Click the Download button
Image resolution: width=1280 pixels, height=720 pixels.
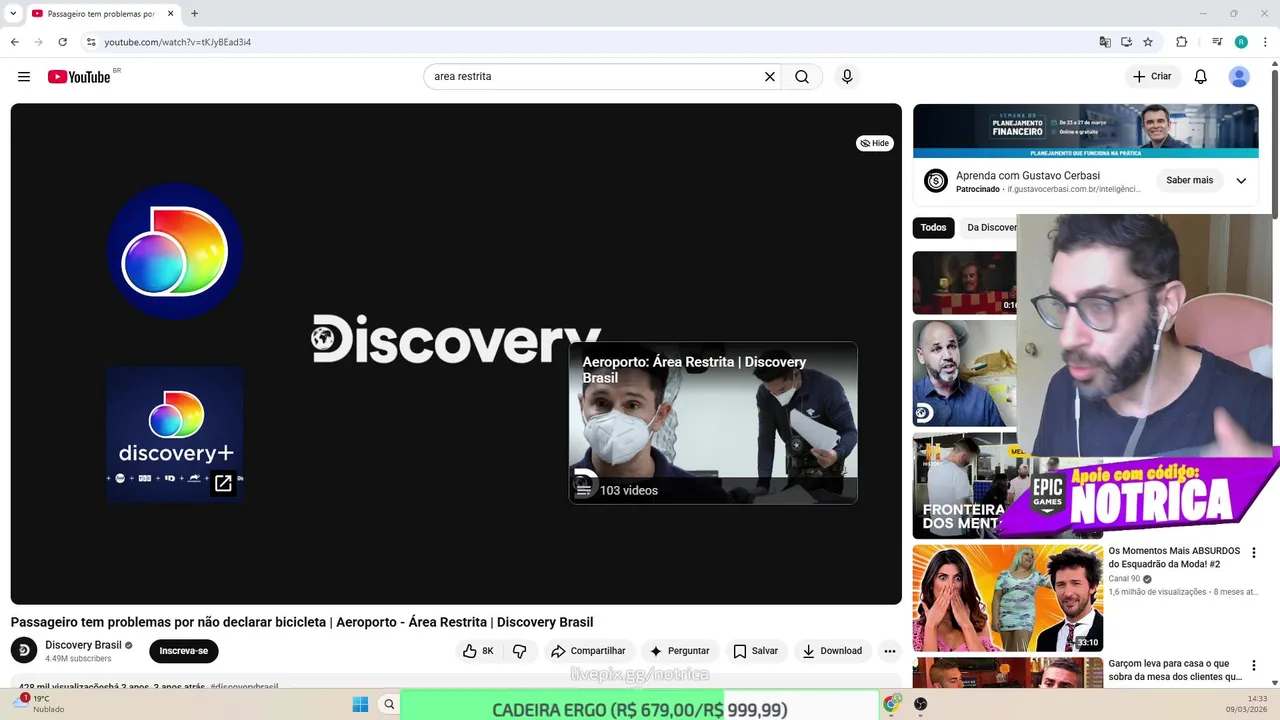(x=832, y=651)
